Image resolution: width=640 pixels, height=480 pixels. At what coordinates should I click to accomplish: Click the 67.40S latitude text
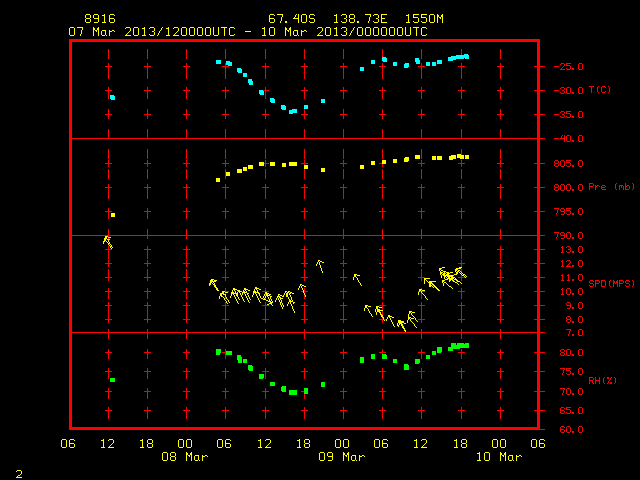pos(292,19)
